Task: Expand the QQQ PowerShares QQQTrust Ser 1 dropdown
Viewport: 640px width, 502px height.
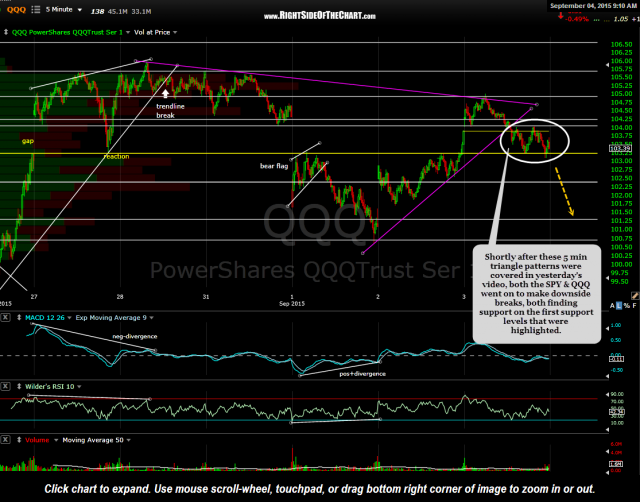Action: 128,32
